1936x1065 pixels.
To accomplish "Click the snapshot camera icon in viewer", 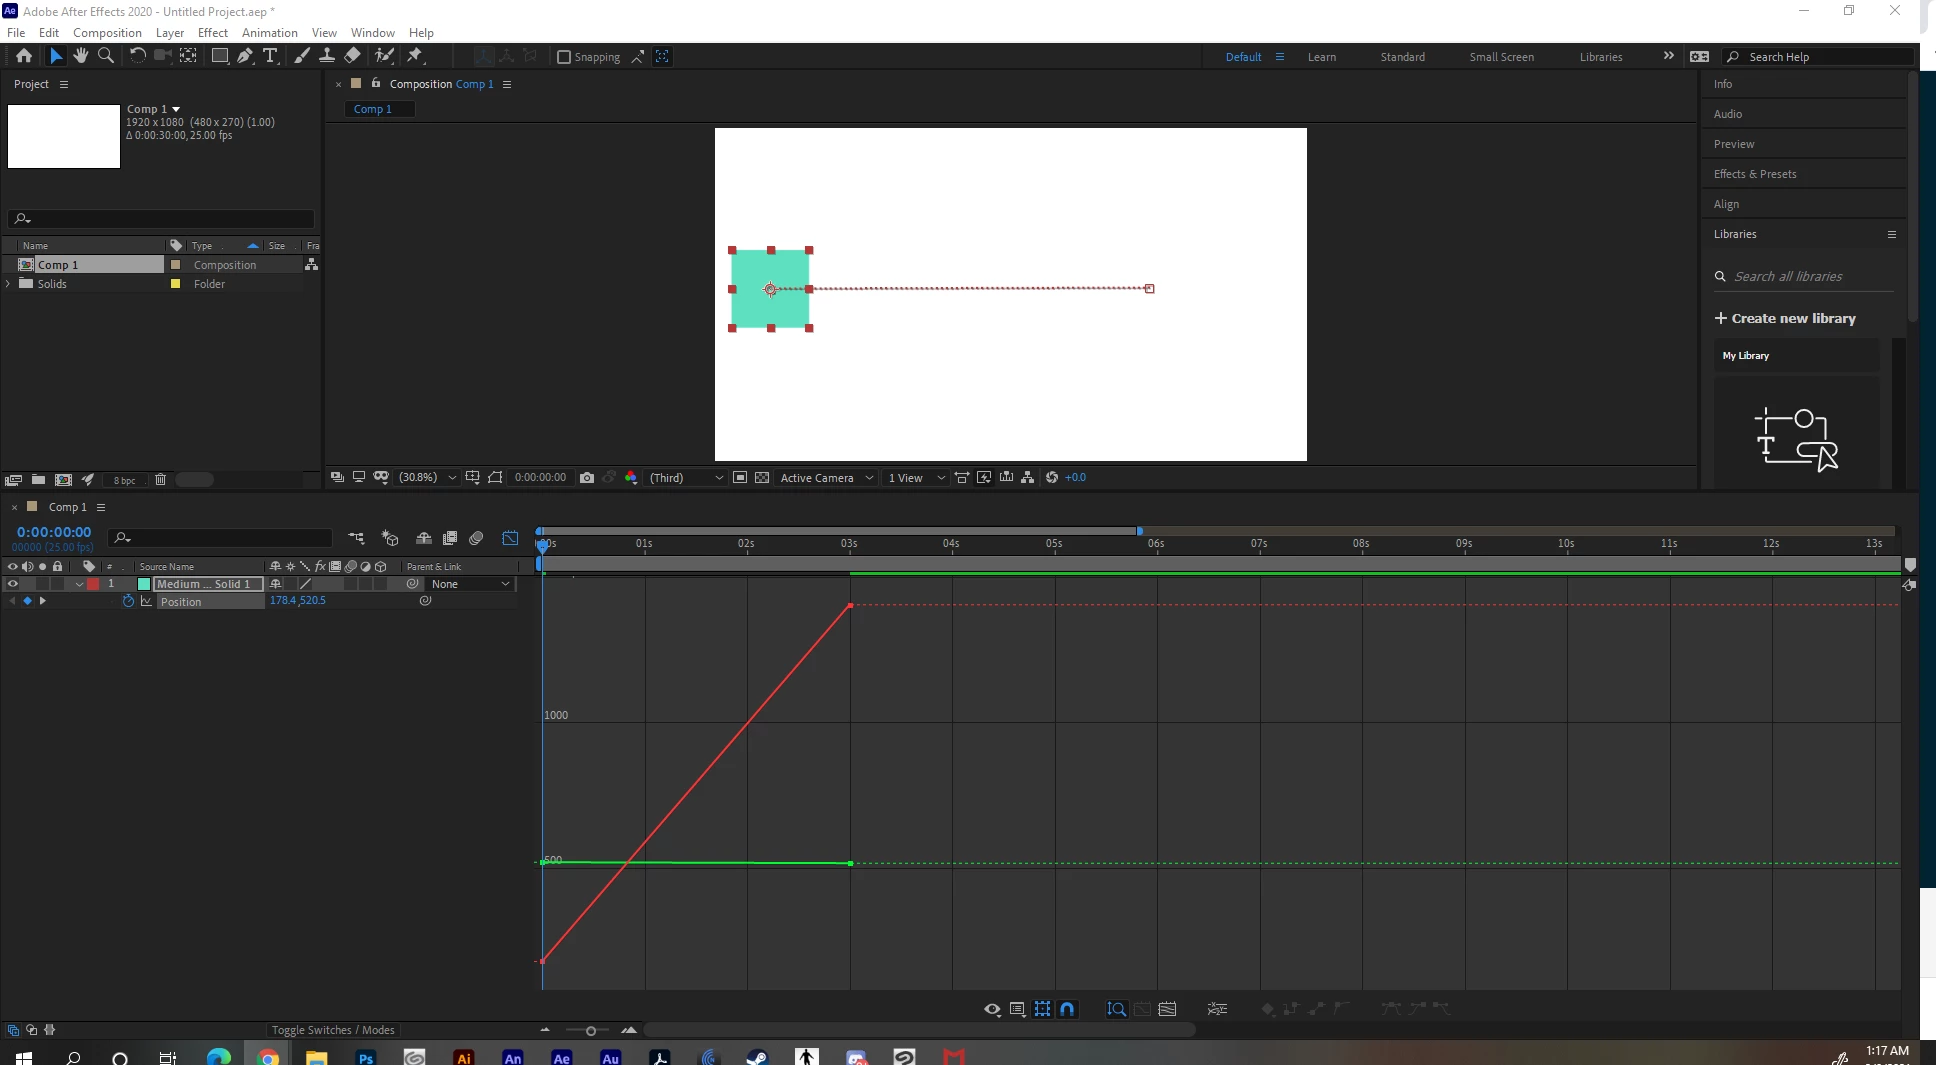I will (587, 477).
